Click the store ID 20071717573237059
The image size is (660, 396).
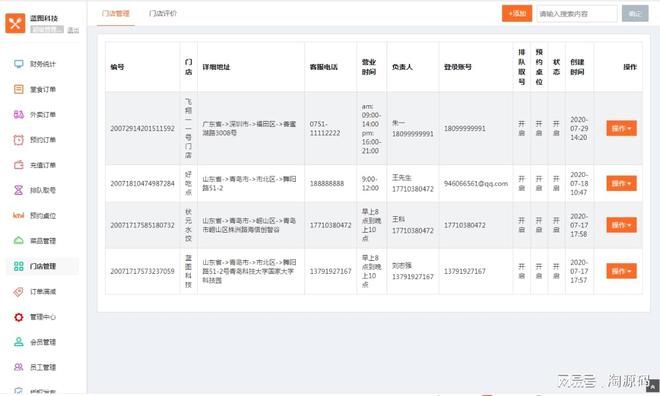click(142, 271)
